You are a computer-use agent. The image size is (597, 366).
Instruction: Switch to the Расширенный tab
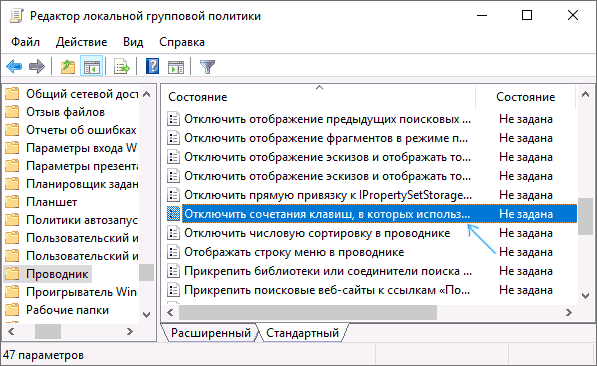point(211,333)
